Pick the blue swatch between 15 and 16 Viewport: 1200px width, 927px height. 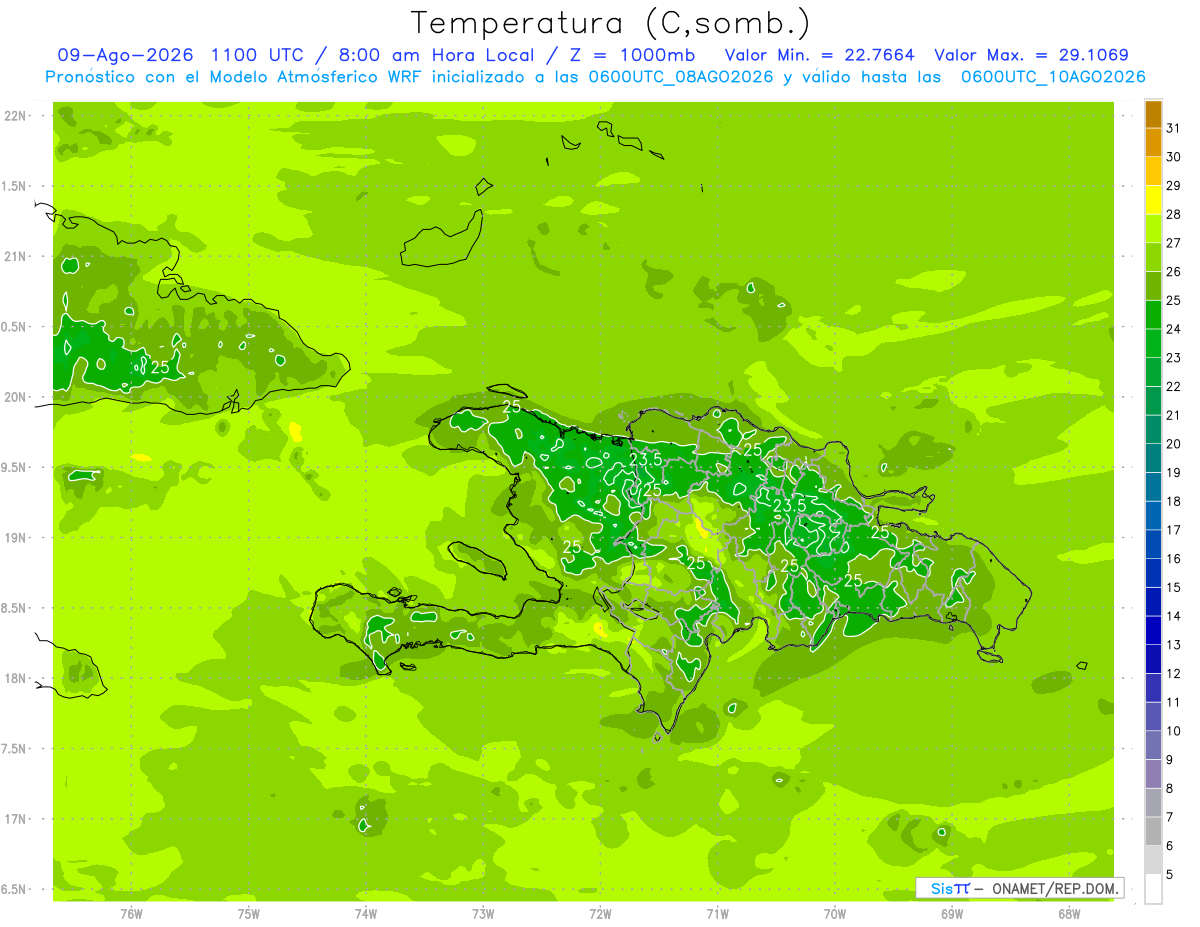click(1153, 573)
